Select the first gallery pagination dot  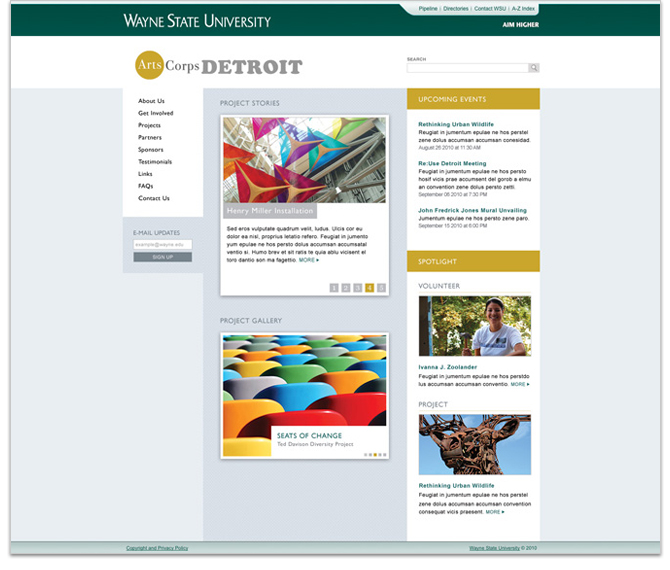pyautogui.click(x=365, y=455)
